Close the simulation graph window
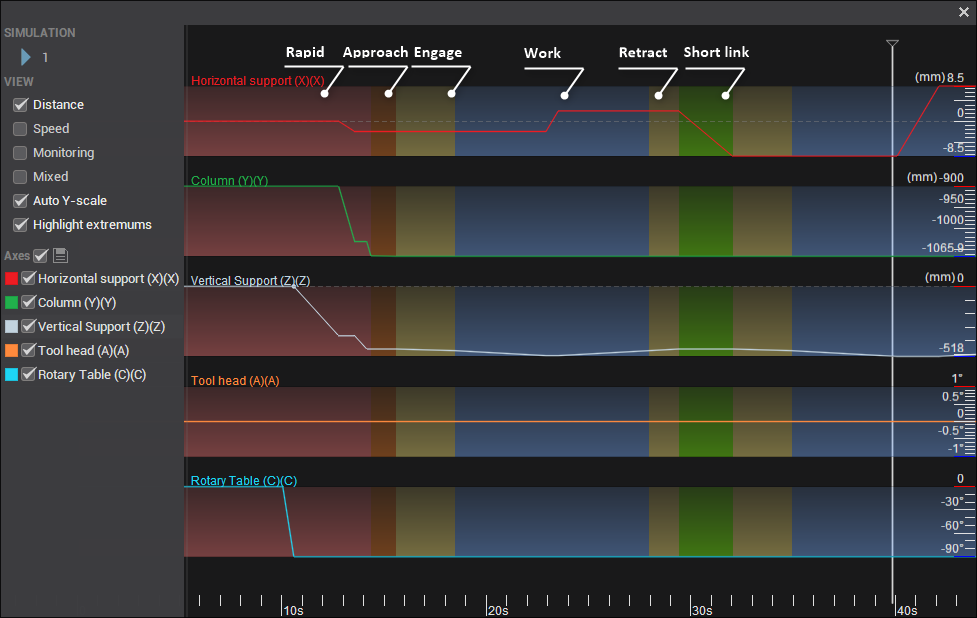977x618 pixels. pos(963,12)
